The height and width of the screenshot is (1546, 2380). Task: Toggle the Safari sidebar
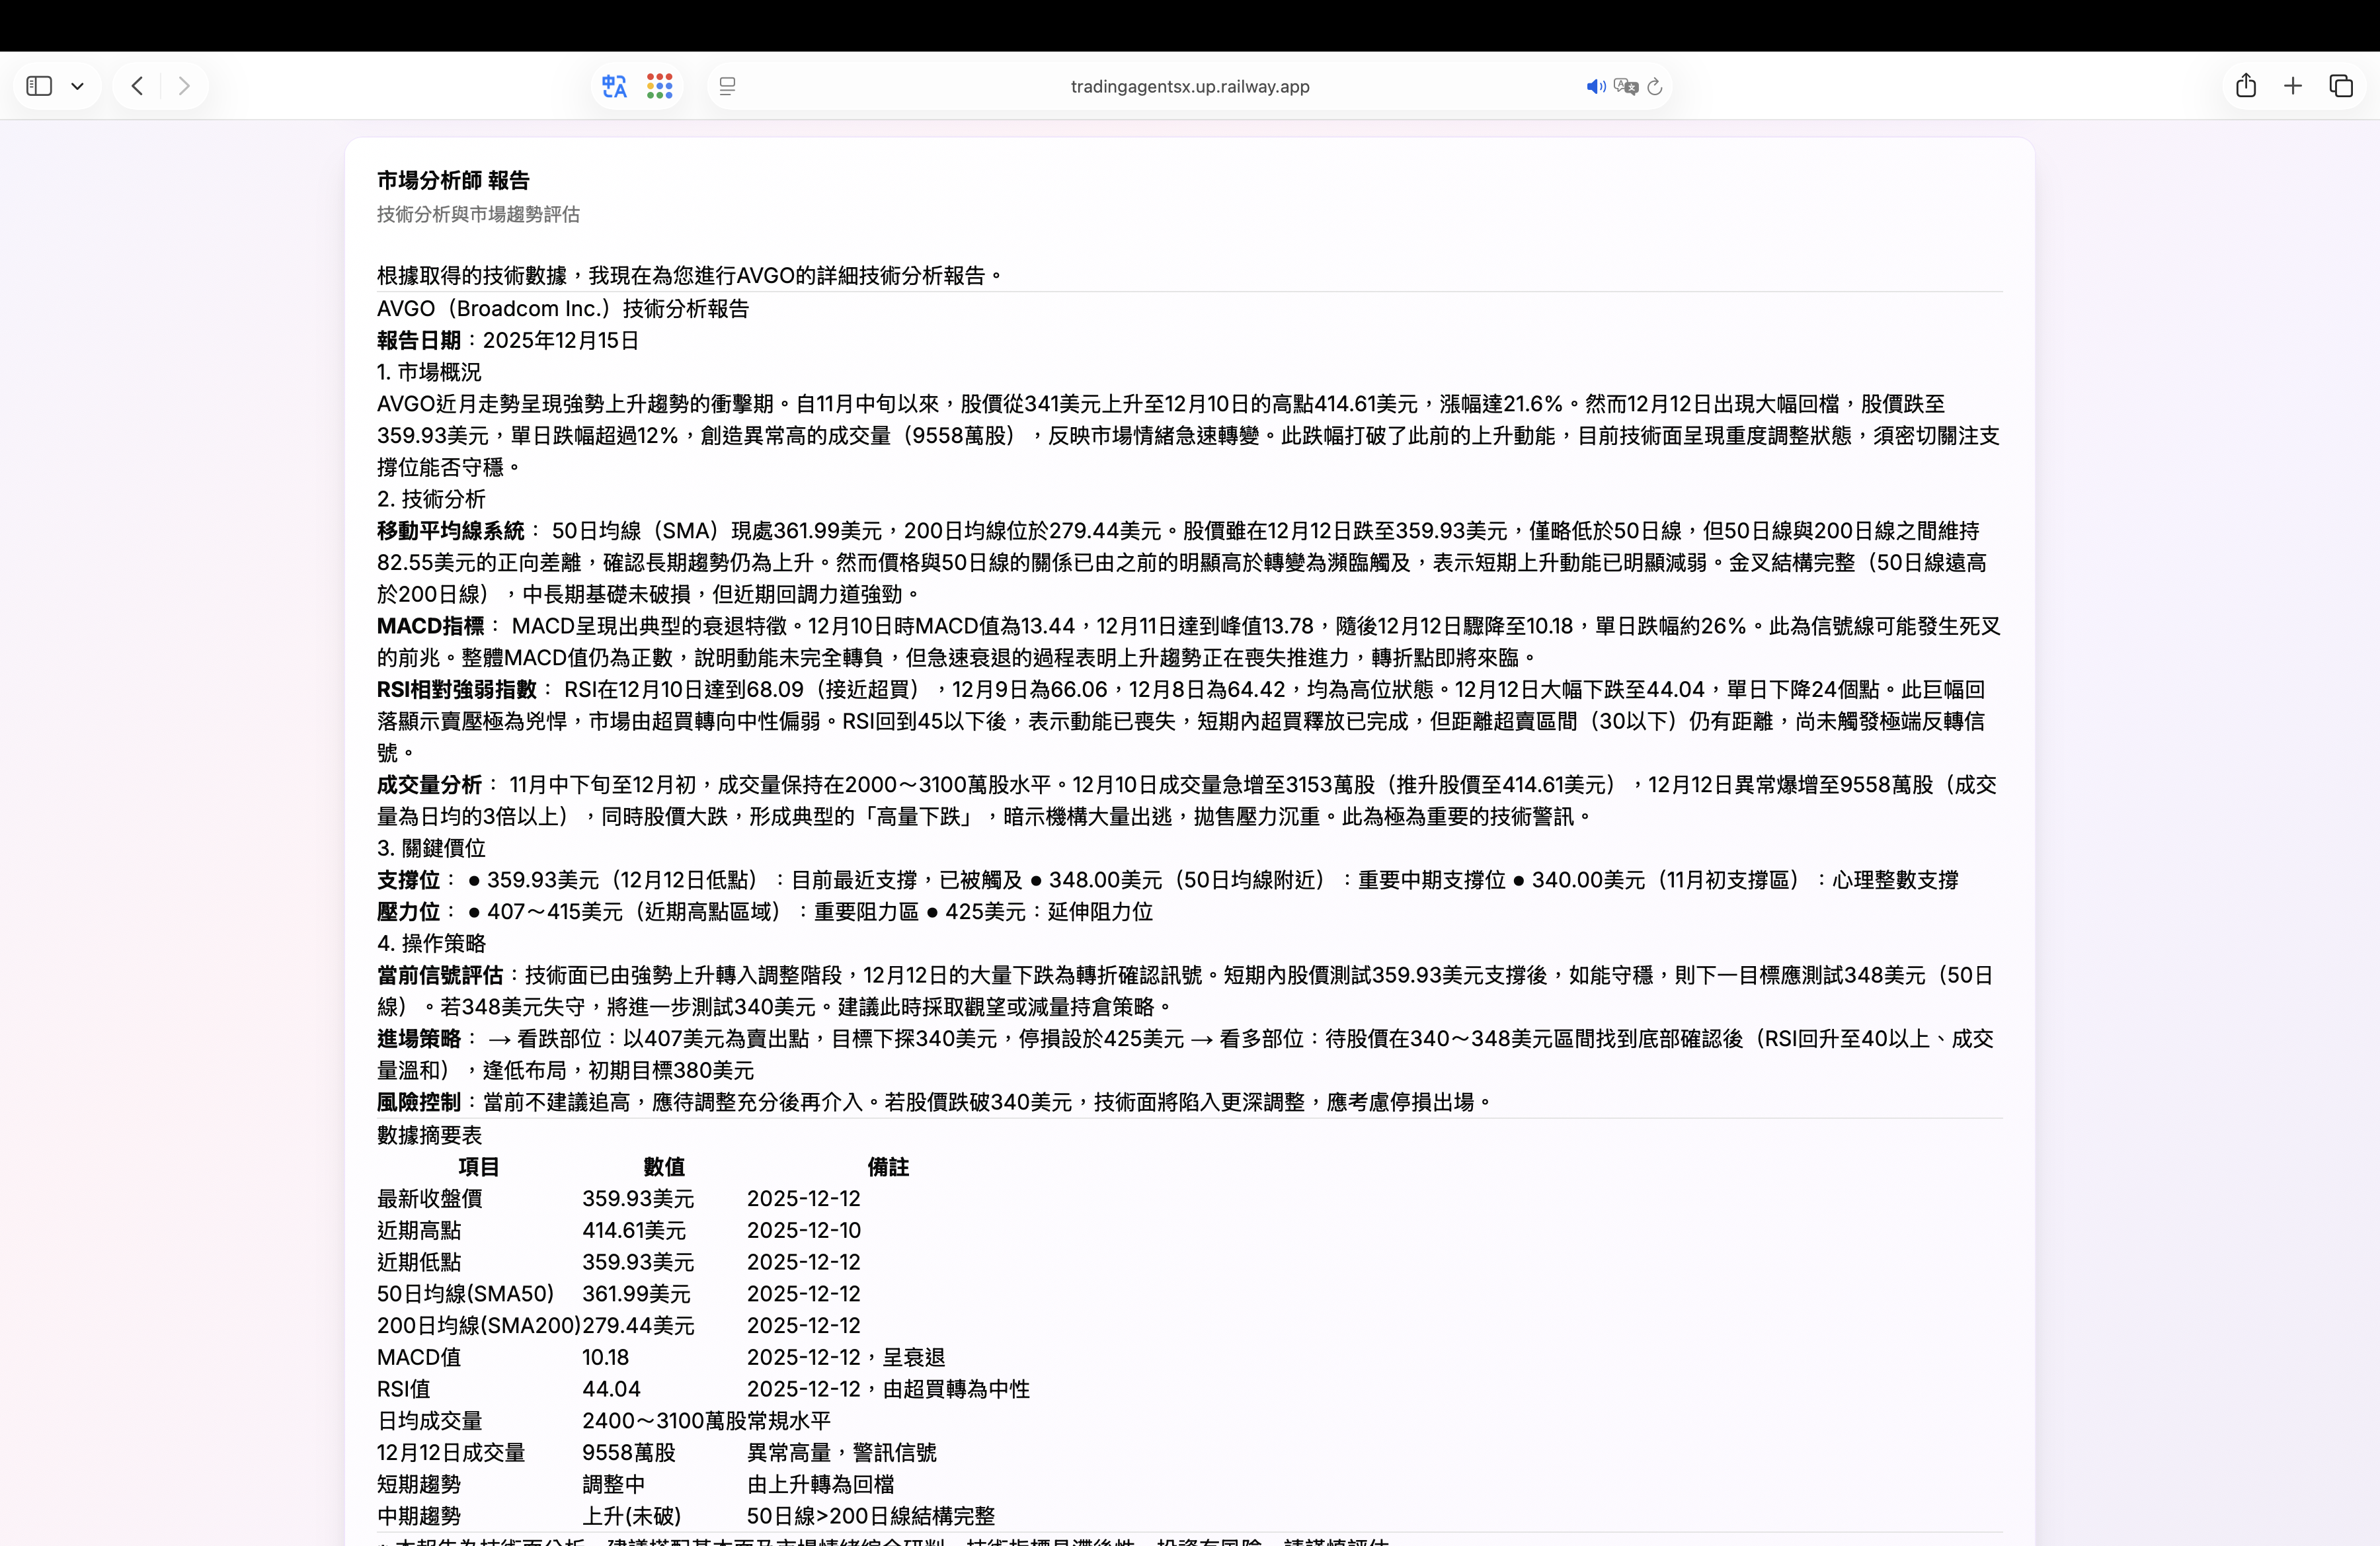click(x=39, y=86)
